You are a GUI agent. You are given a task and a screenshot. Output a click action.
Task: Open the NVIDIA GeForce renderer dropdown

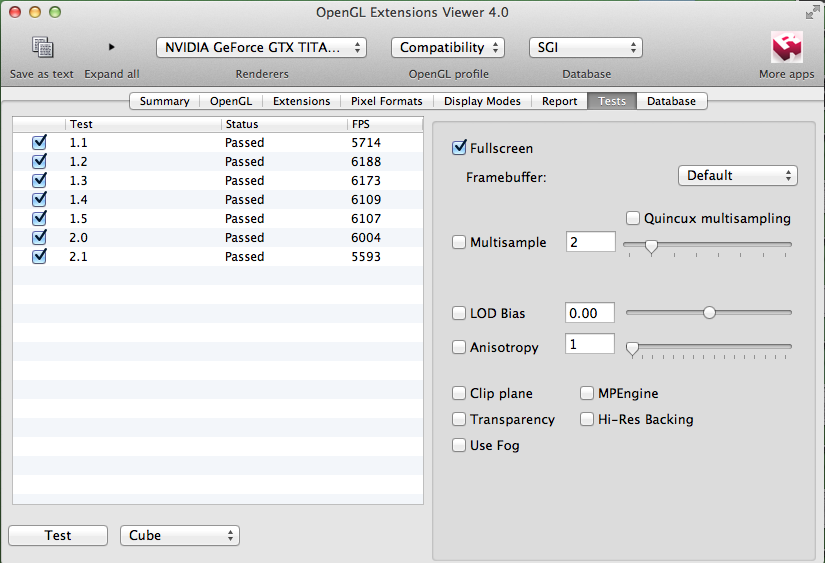pyautogui.click(x=261, y=48)
